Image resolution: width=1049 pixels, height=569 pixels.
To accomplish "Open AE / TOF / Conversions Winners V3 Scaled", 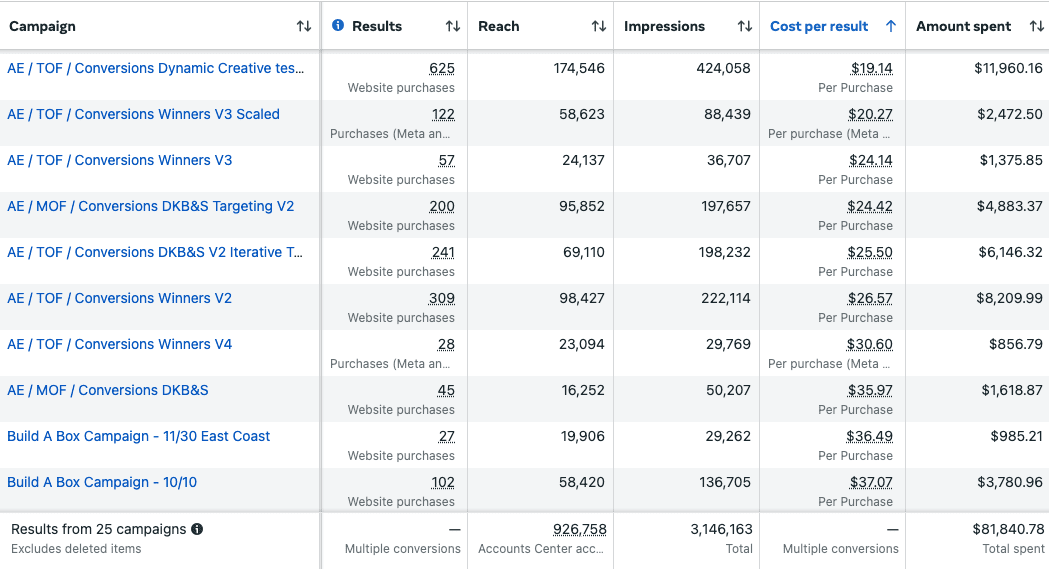I will click(143, 114).
